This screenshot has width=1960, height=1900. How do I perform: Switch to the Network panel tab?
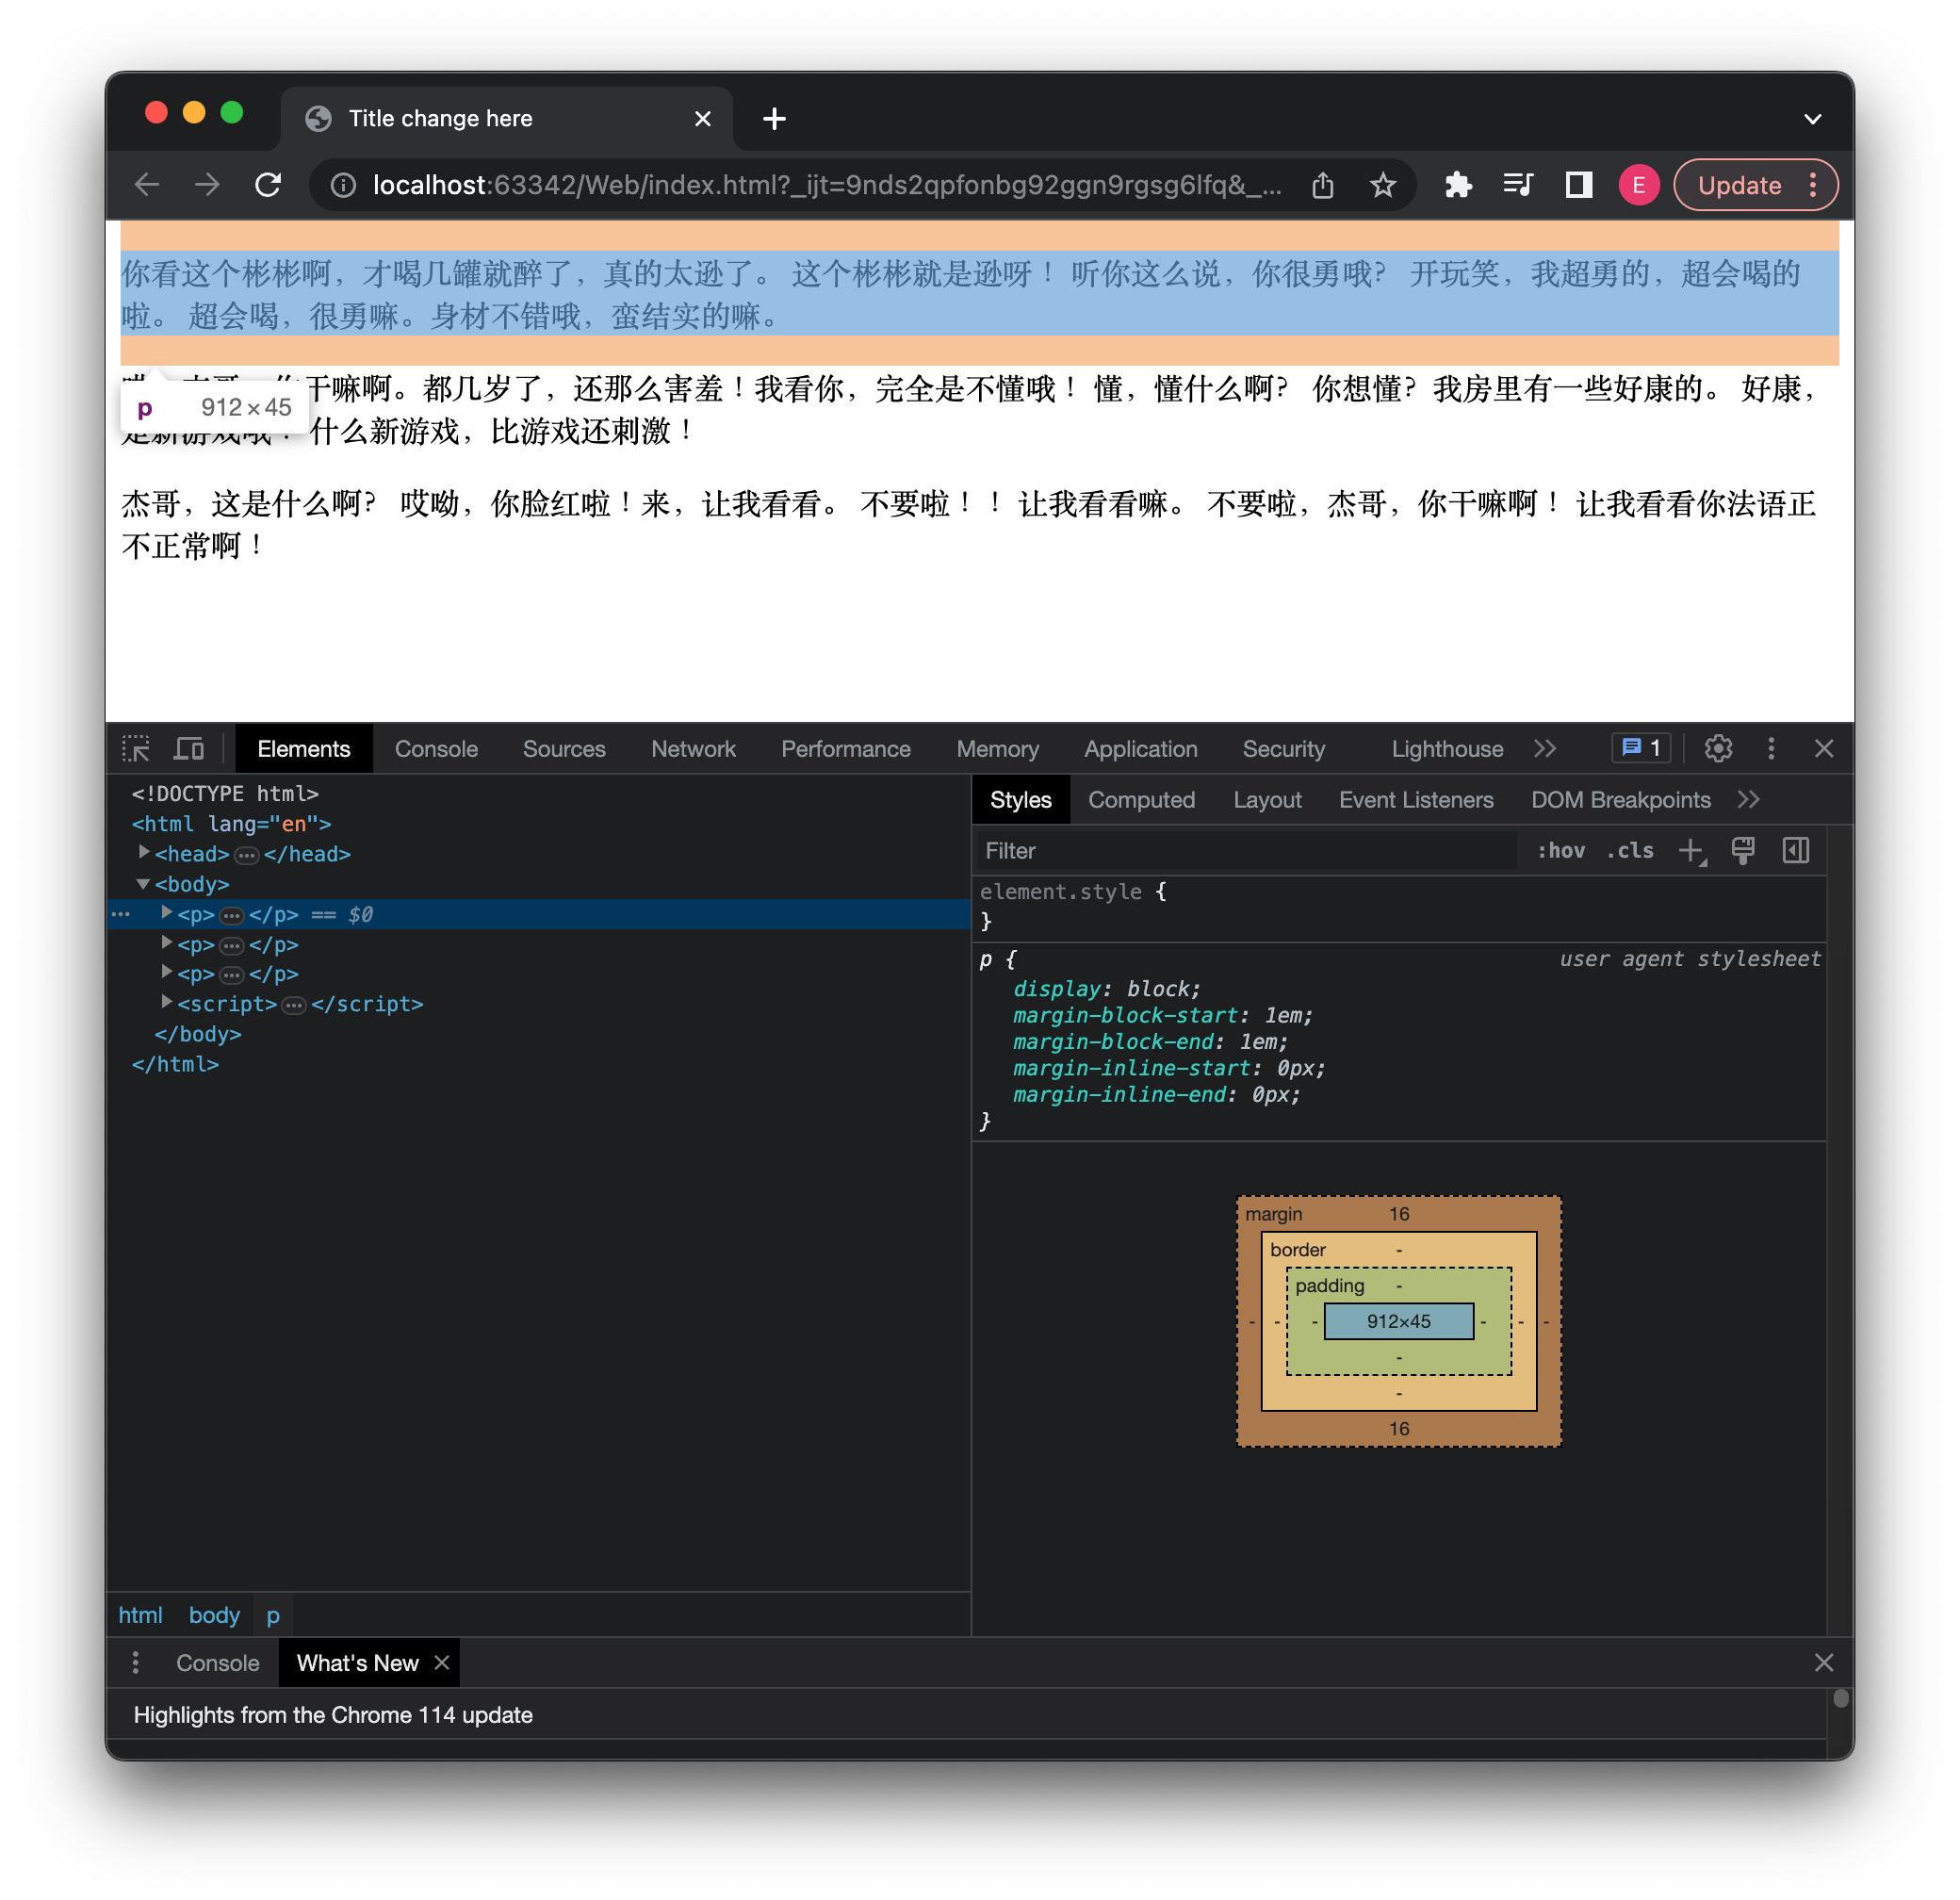coord(693,749)
